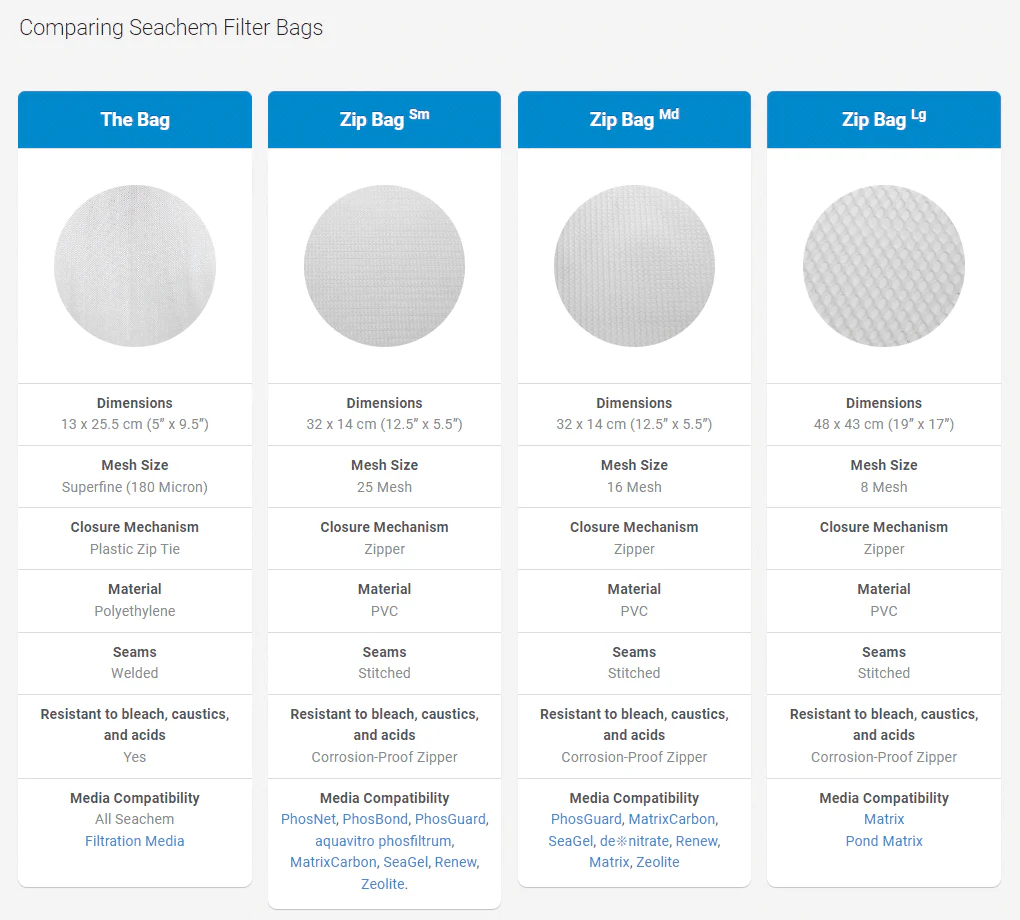1020x920 pixels.
Task: Open the Pond Matrix link
Action: tap(883, 841)
